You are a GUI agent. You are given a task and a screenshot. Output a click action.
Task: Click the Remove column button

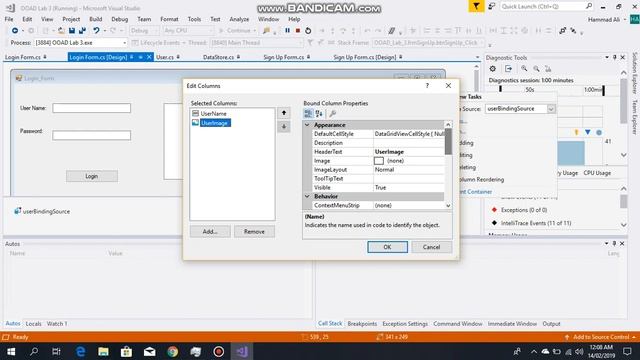[254, 231]
